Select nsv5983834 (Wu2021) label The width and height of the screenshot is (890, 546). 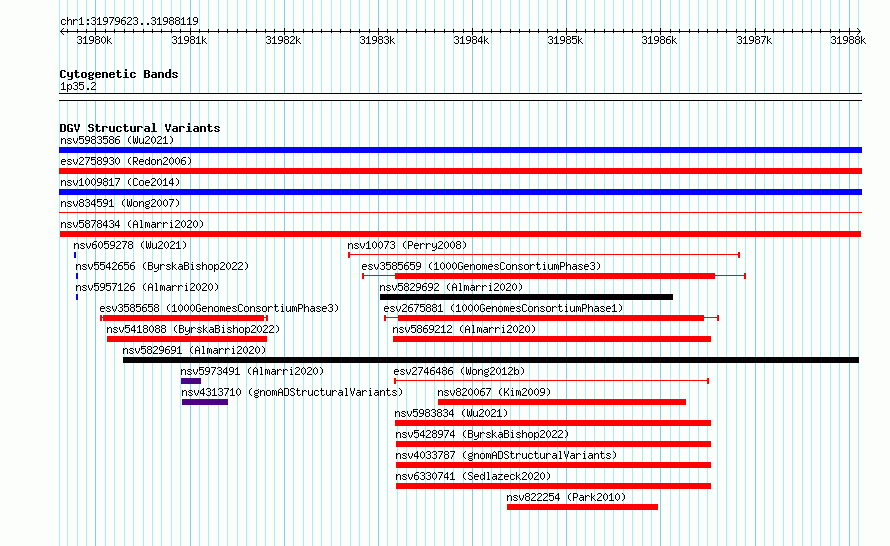[x=451, y=413]
